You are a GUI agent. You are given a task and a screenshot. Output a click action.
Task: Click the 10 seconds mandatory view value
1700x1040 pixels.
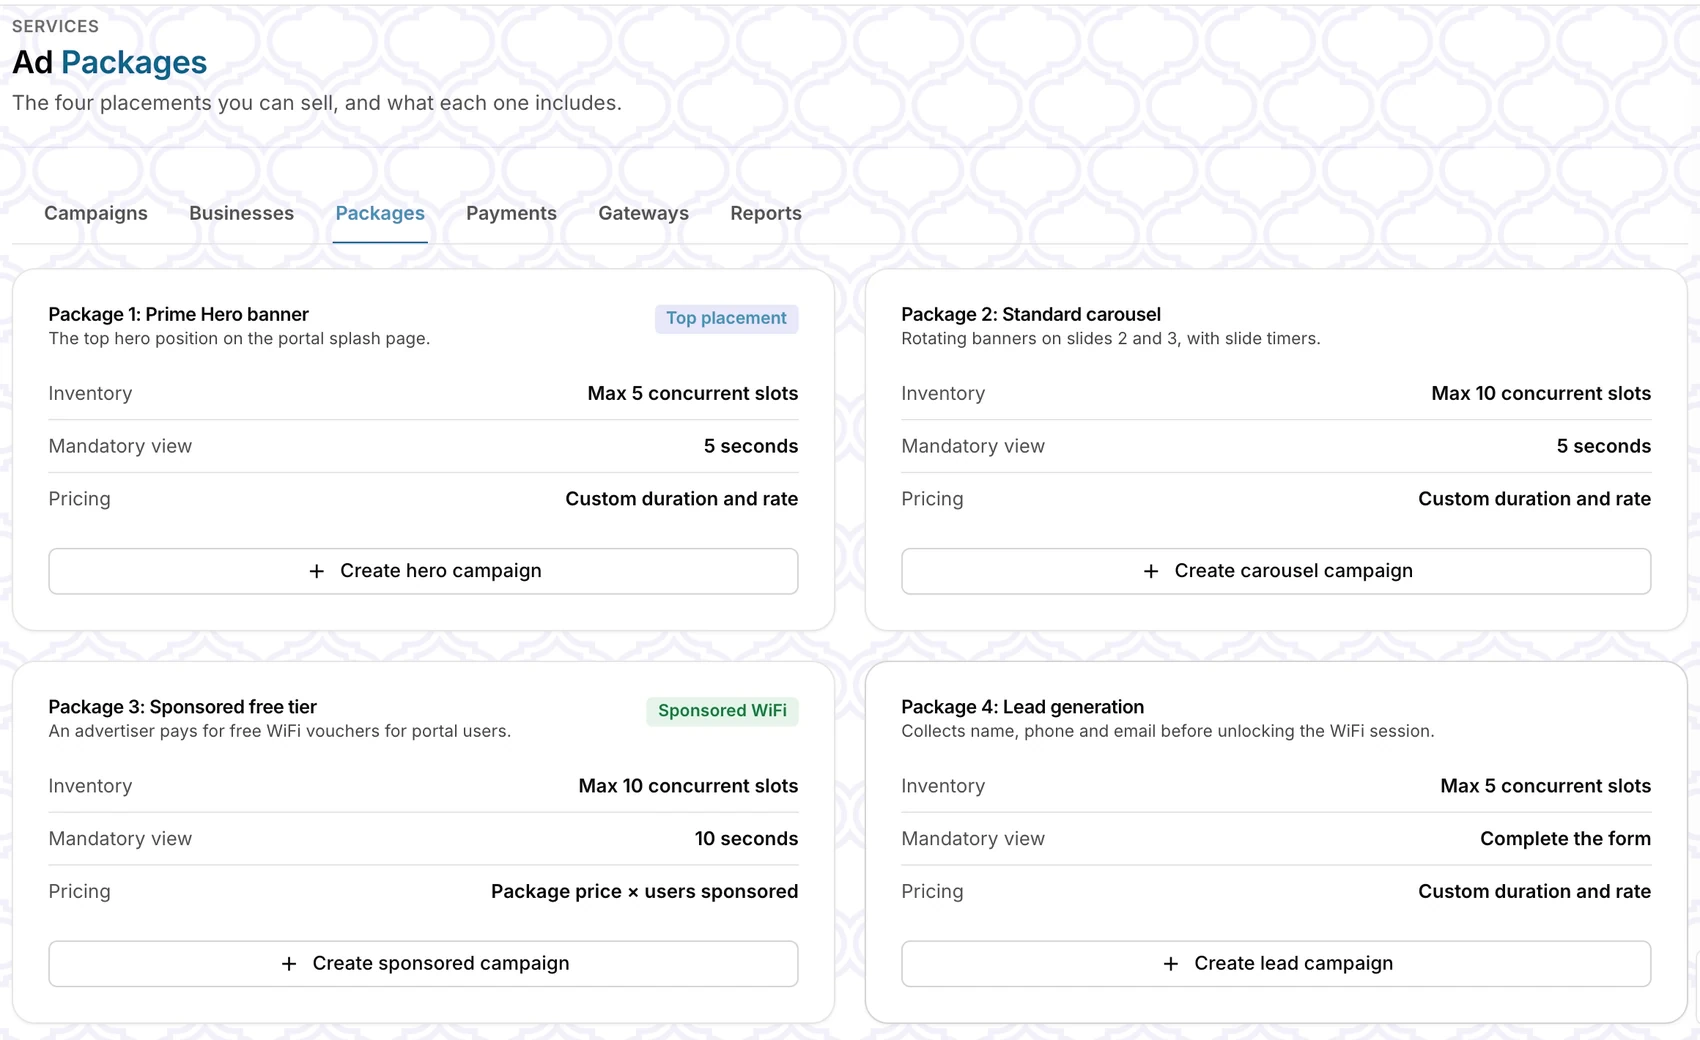coord(747,839)
